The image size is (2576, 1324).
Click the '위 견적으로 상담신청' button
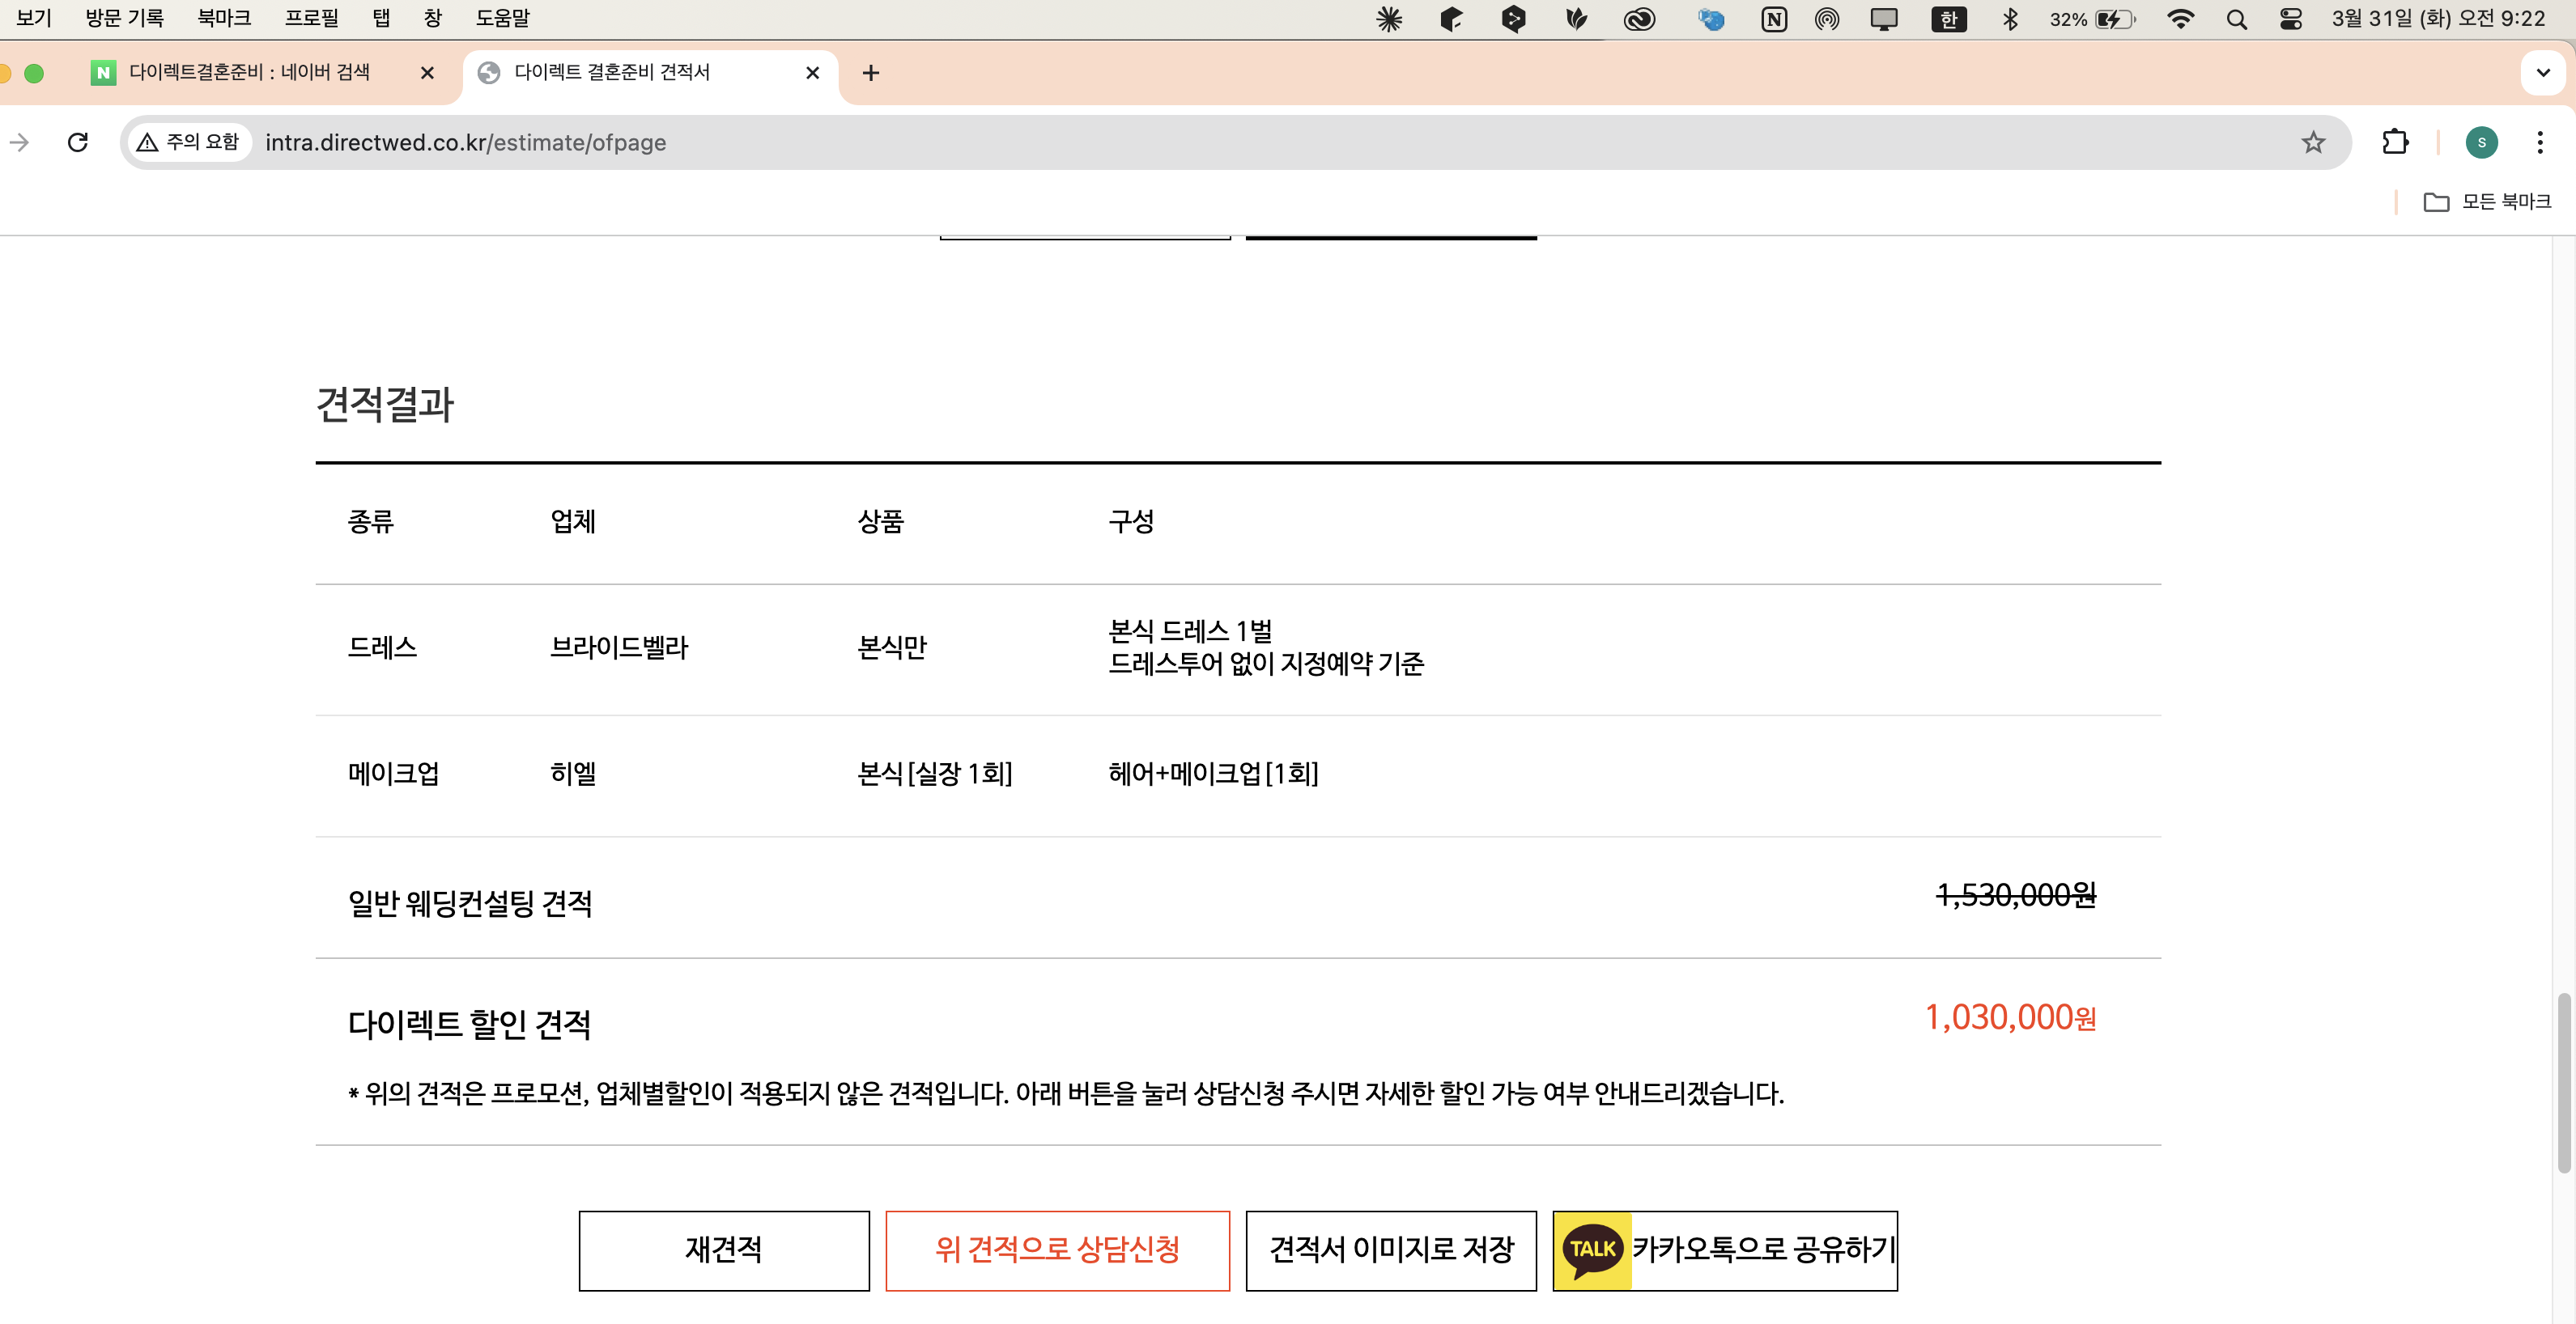pyautogui.click(x=1057, y=1250)
